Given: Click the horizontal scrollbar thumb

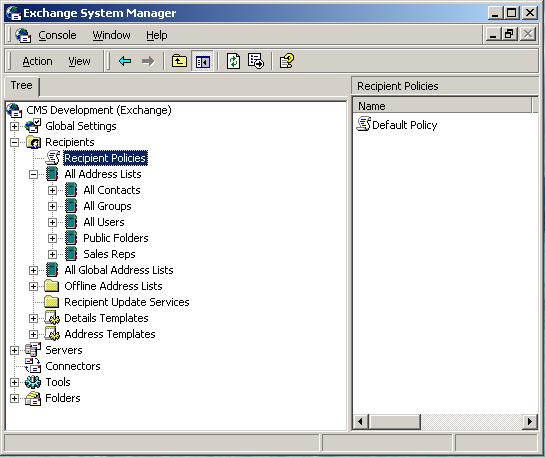Looking at the screenshot, I should [x=394, y=422].
